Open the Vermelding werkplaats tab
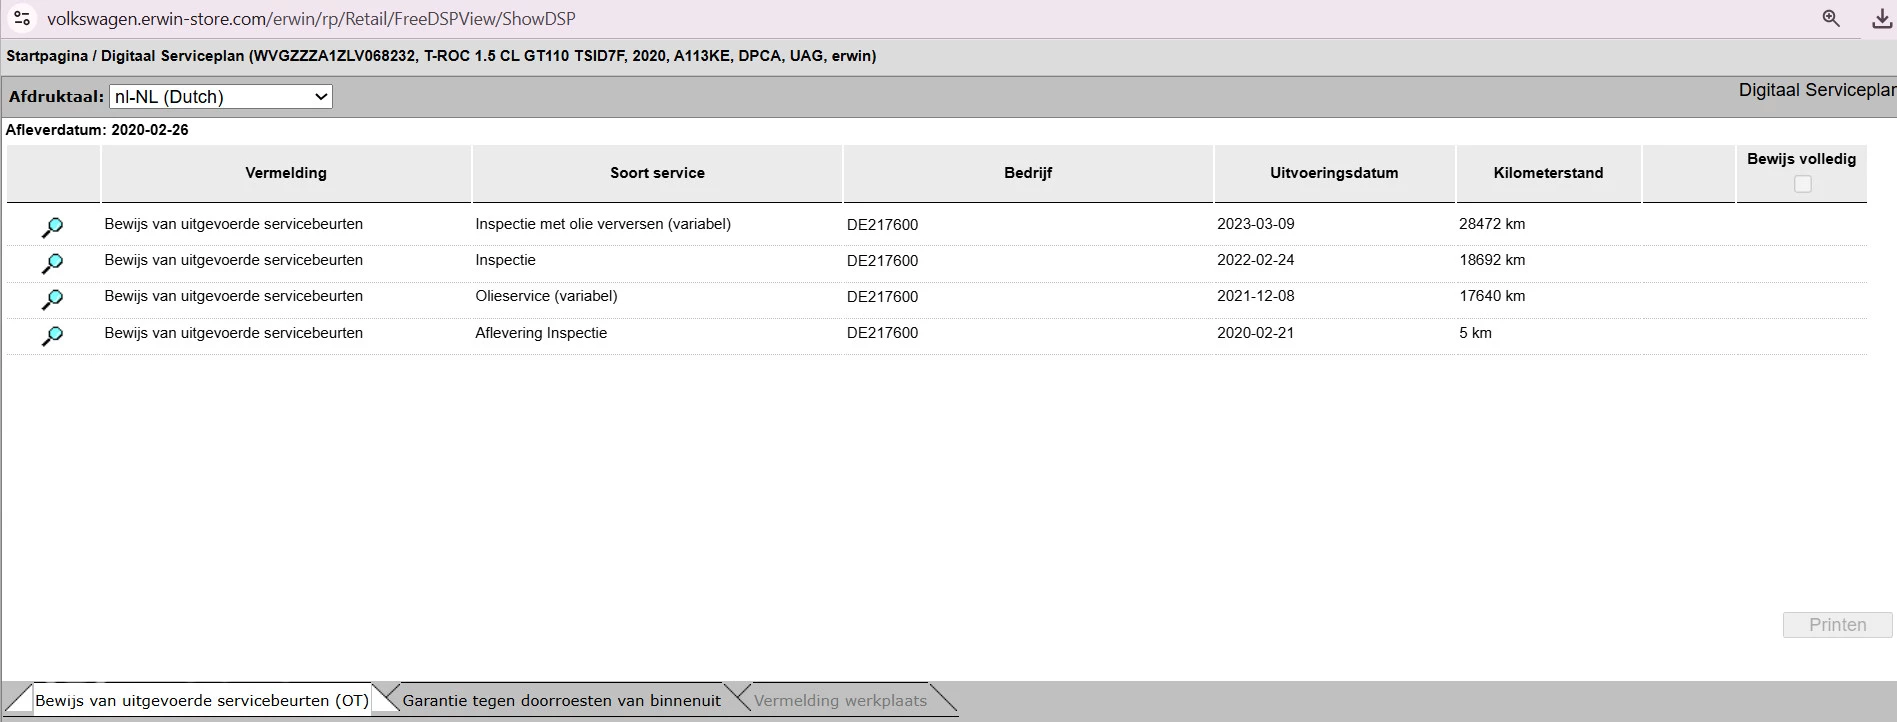 click(x=840, y=700)
